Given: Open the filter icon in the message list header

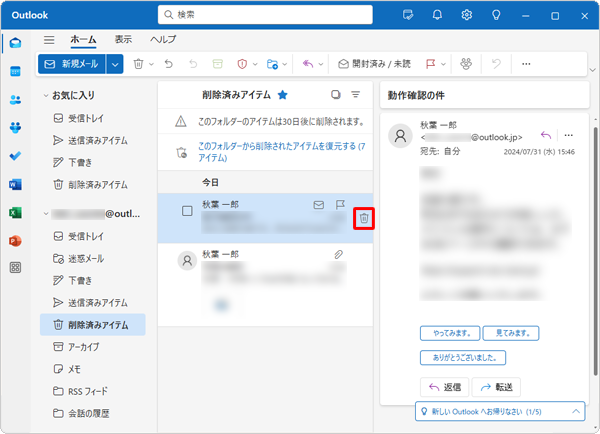Looking at the screenshot, I should 355,95.
